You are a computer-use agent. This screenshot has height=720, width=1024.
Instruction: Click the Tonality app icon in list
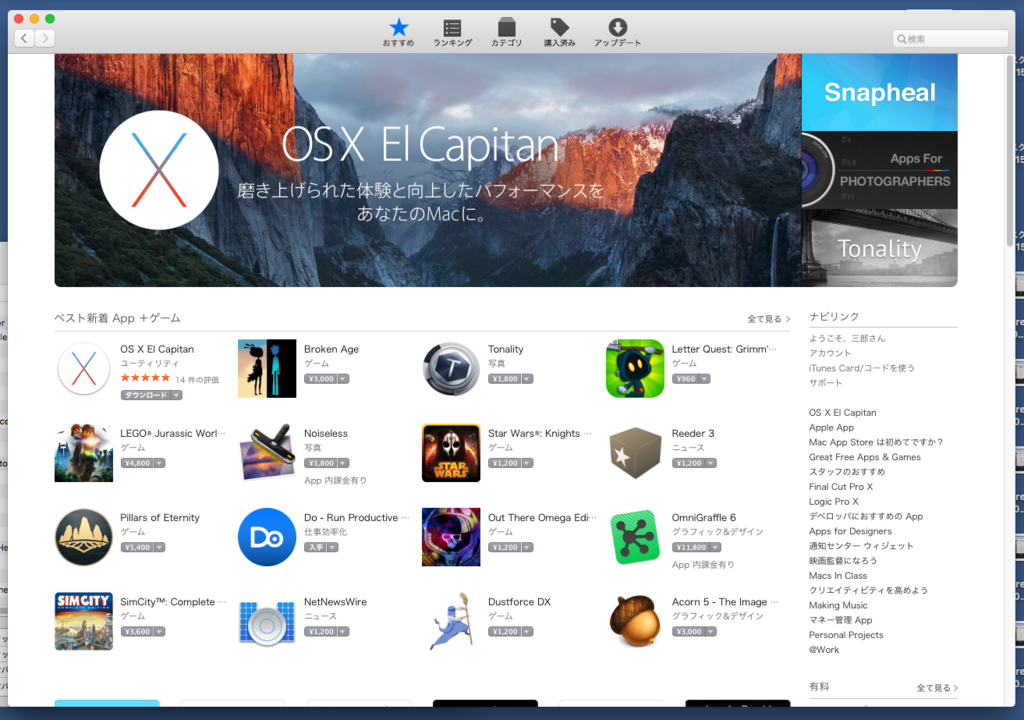451,368
